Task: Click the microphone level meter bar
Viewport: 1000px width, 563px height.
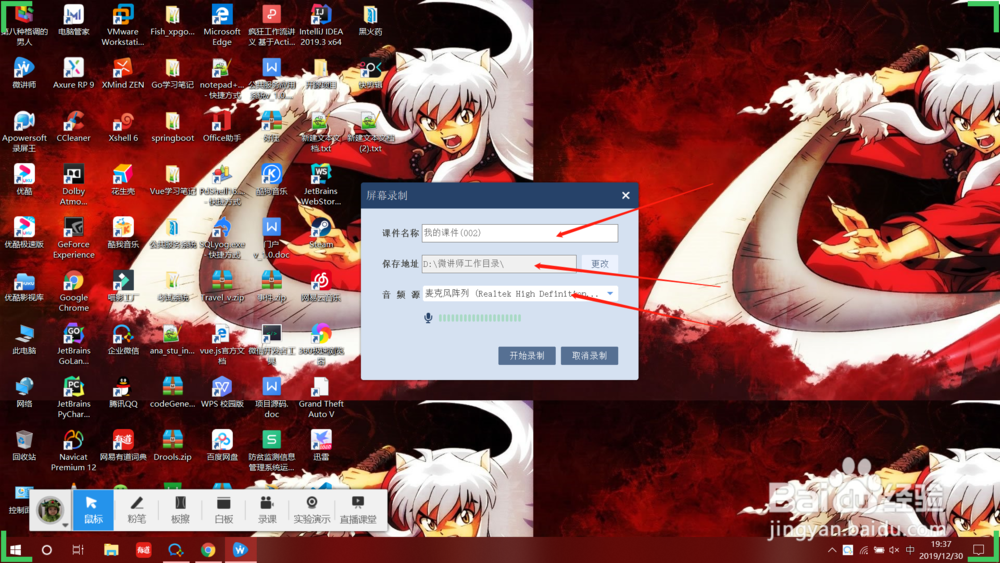Action: coord(480,318)
